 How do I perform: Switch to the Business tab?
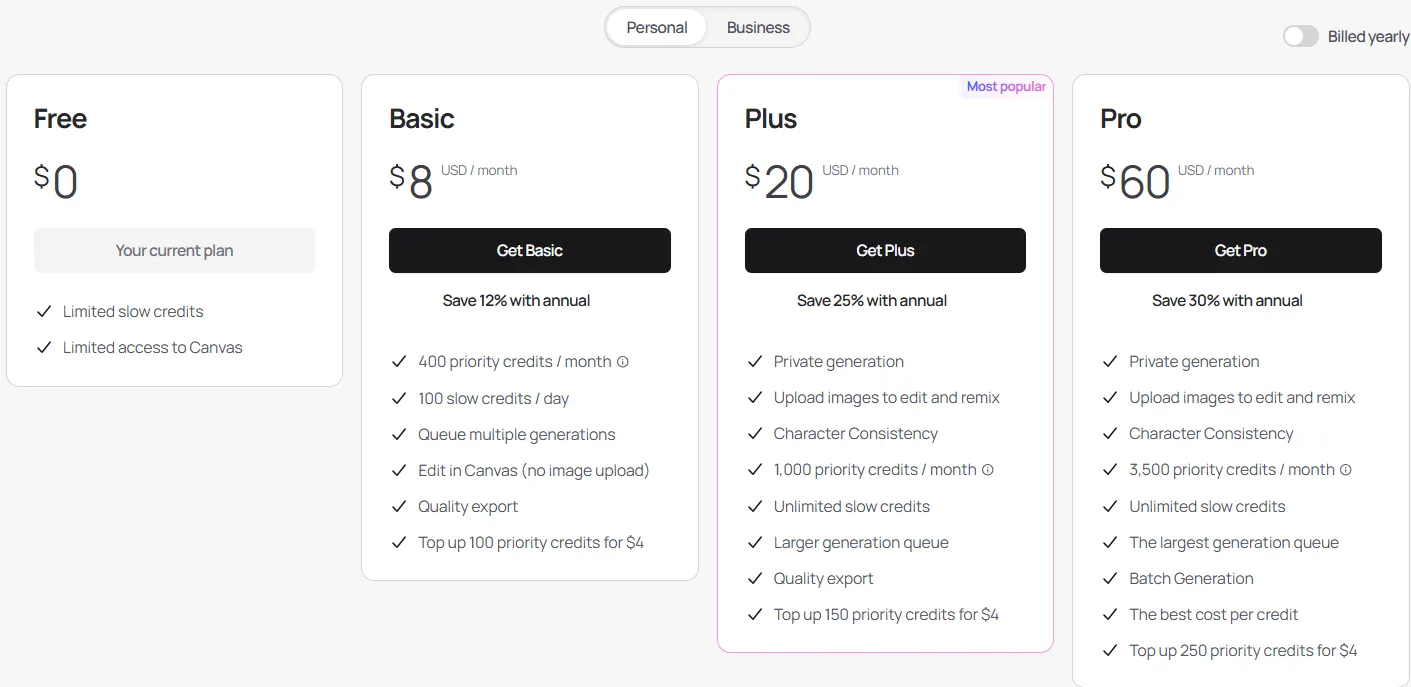(758, 28)
